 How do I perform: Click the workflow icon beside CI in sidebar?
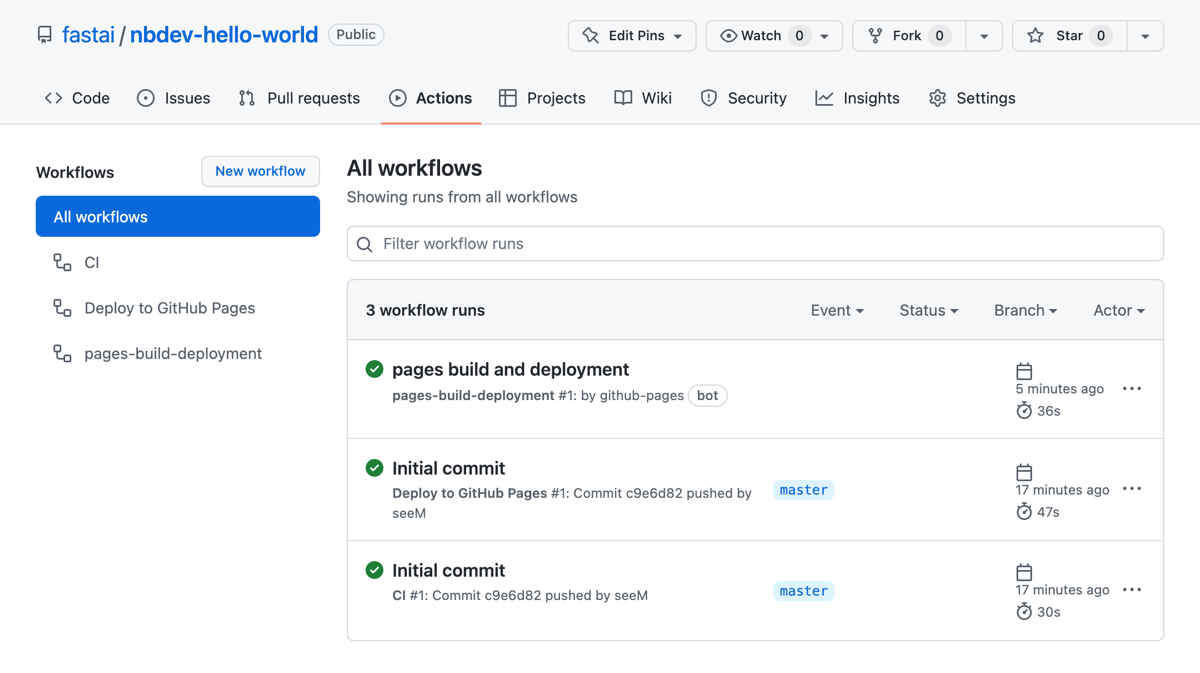coord(62,262)
